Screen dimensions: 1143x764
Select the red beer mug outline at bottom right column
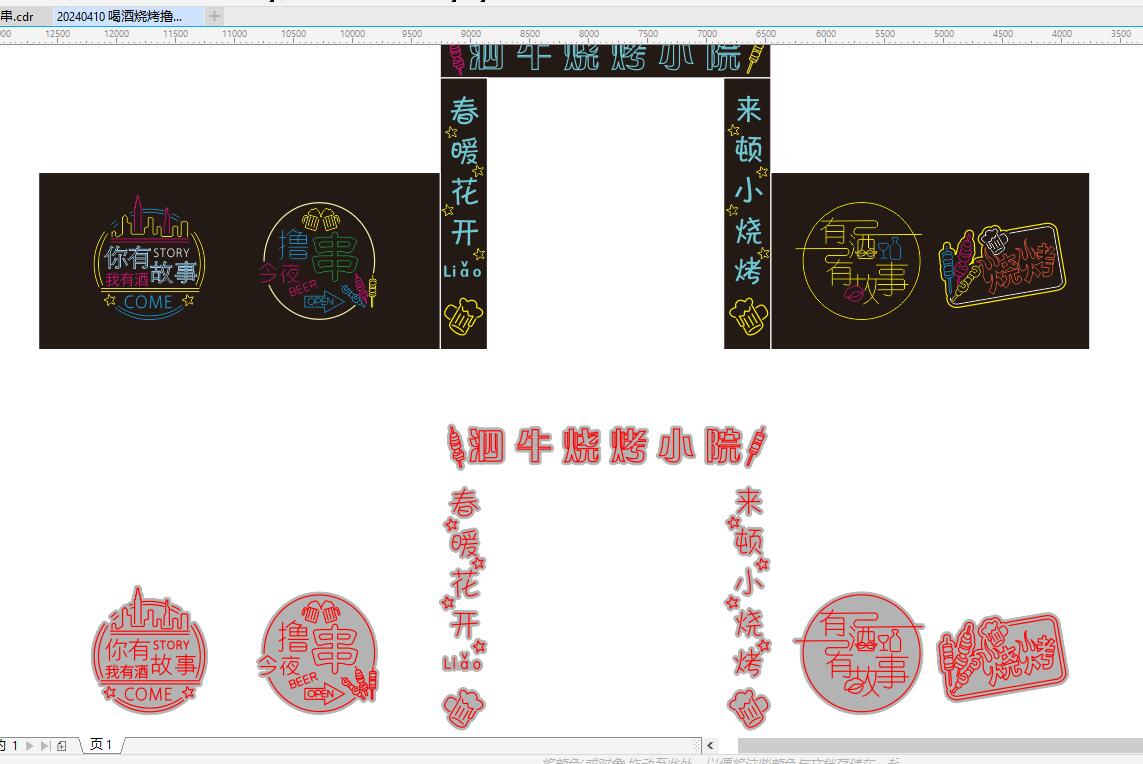tap(749, 709)
